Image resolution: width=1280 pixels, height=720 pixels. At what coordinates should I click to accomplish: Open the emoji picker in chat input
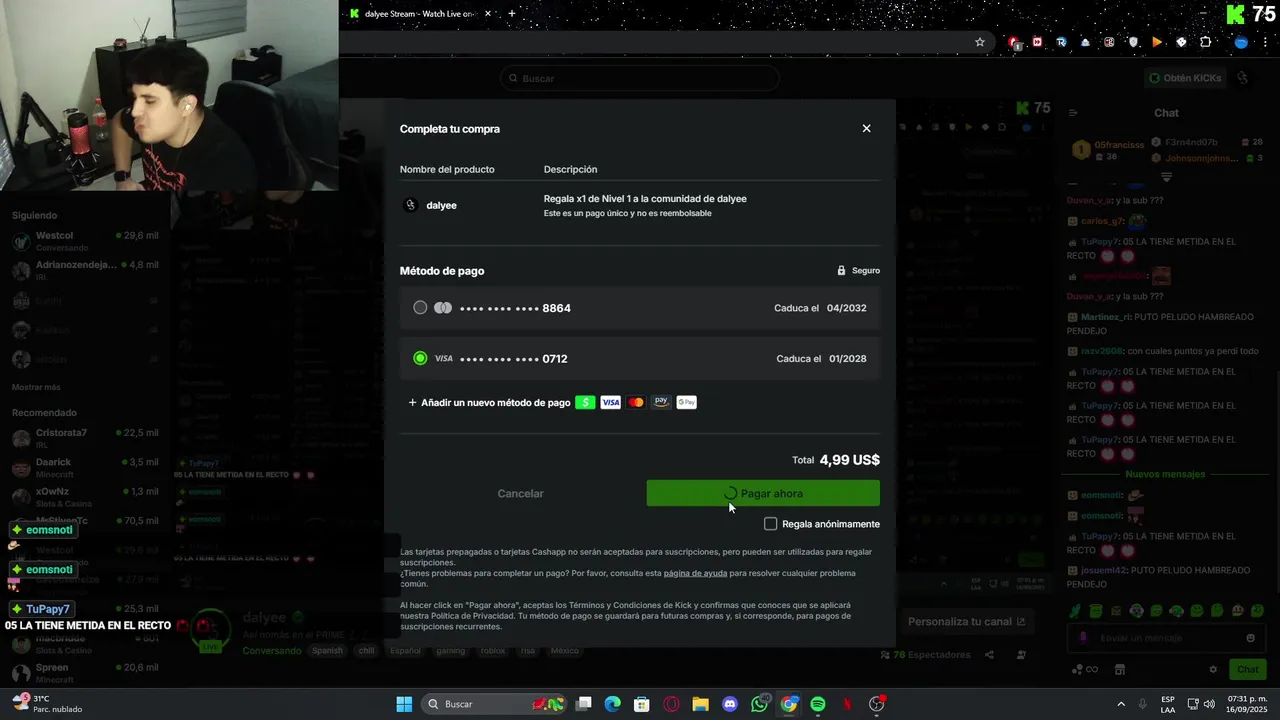coord(1250,638)
